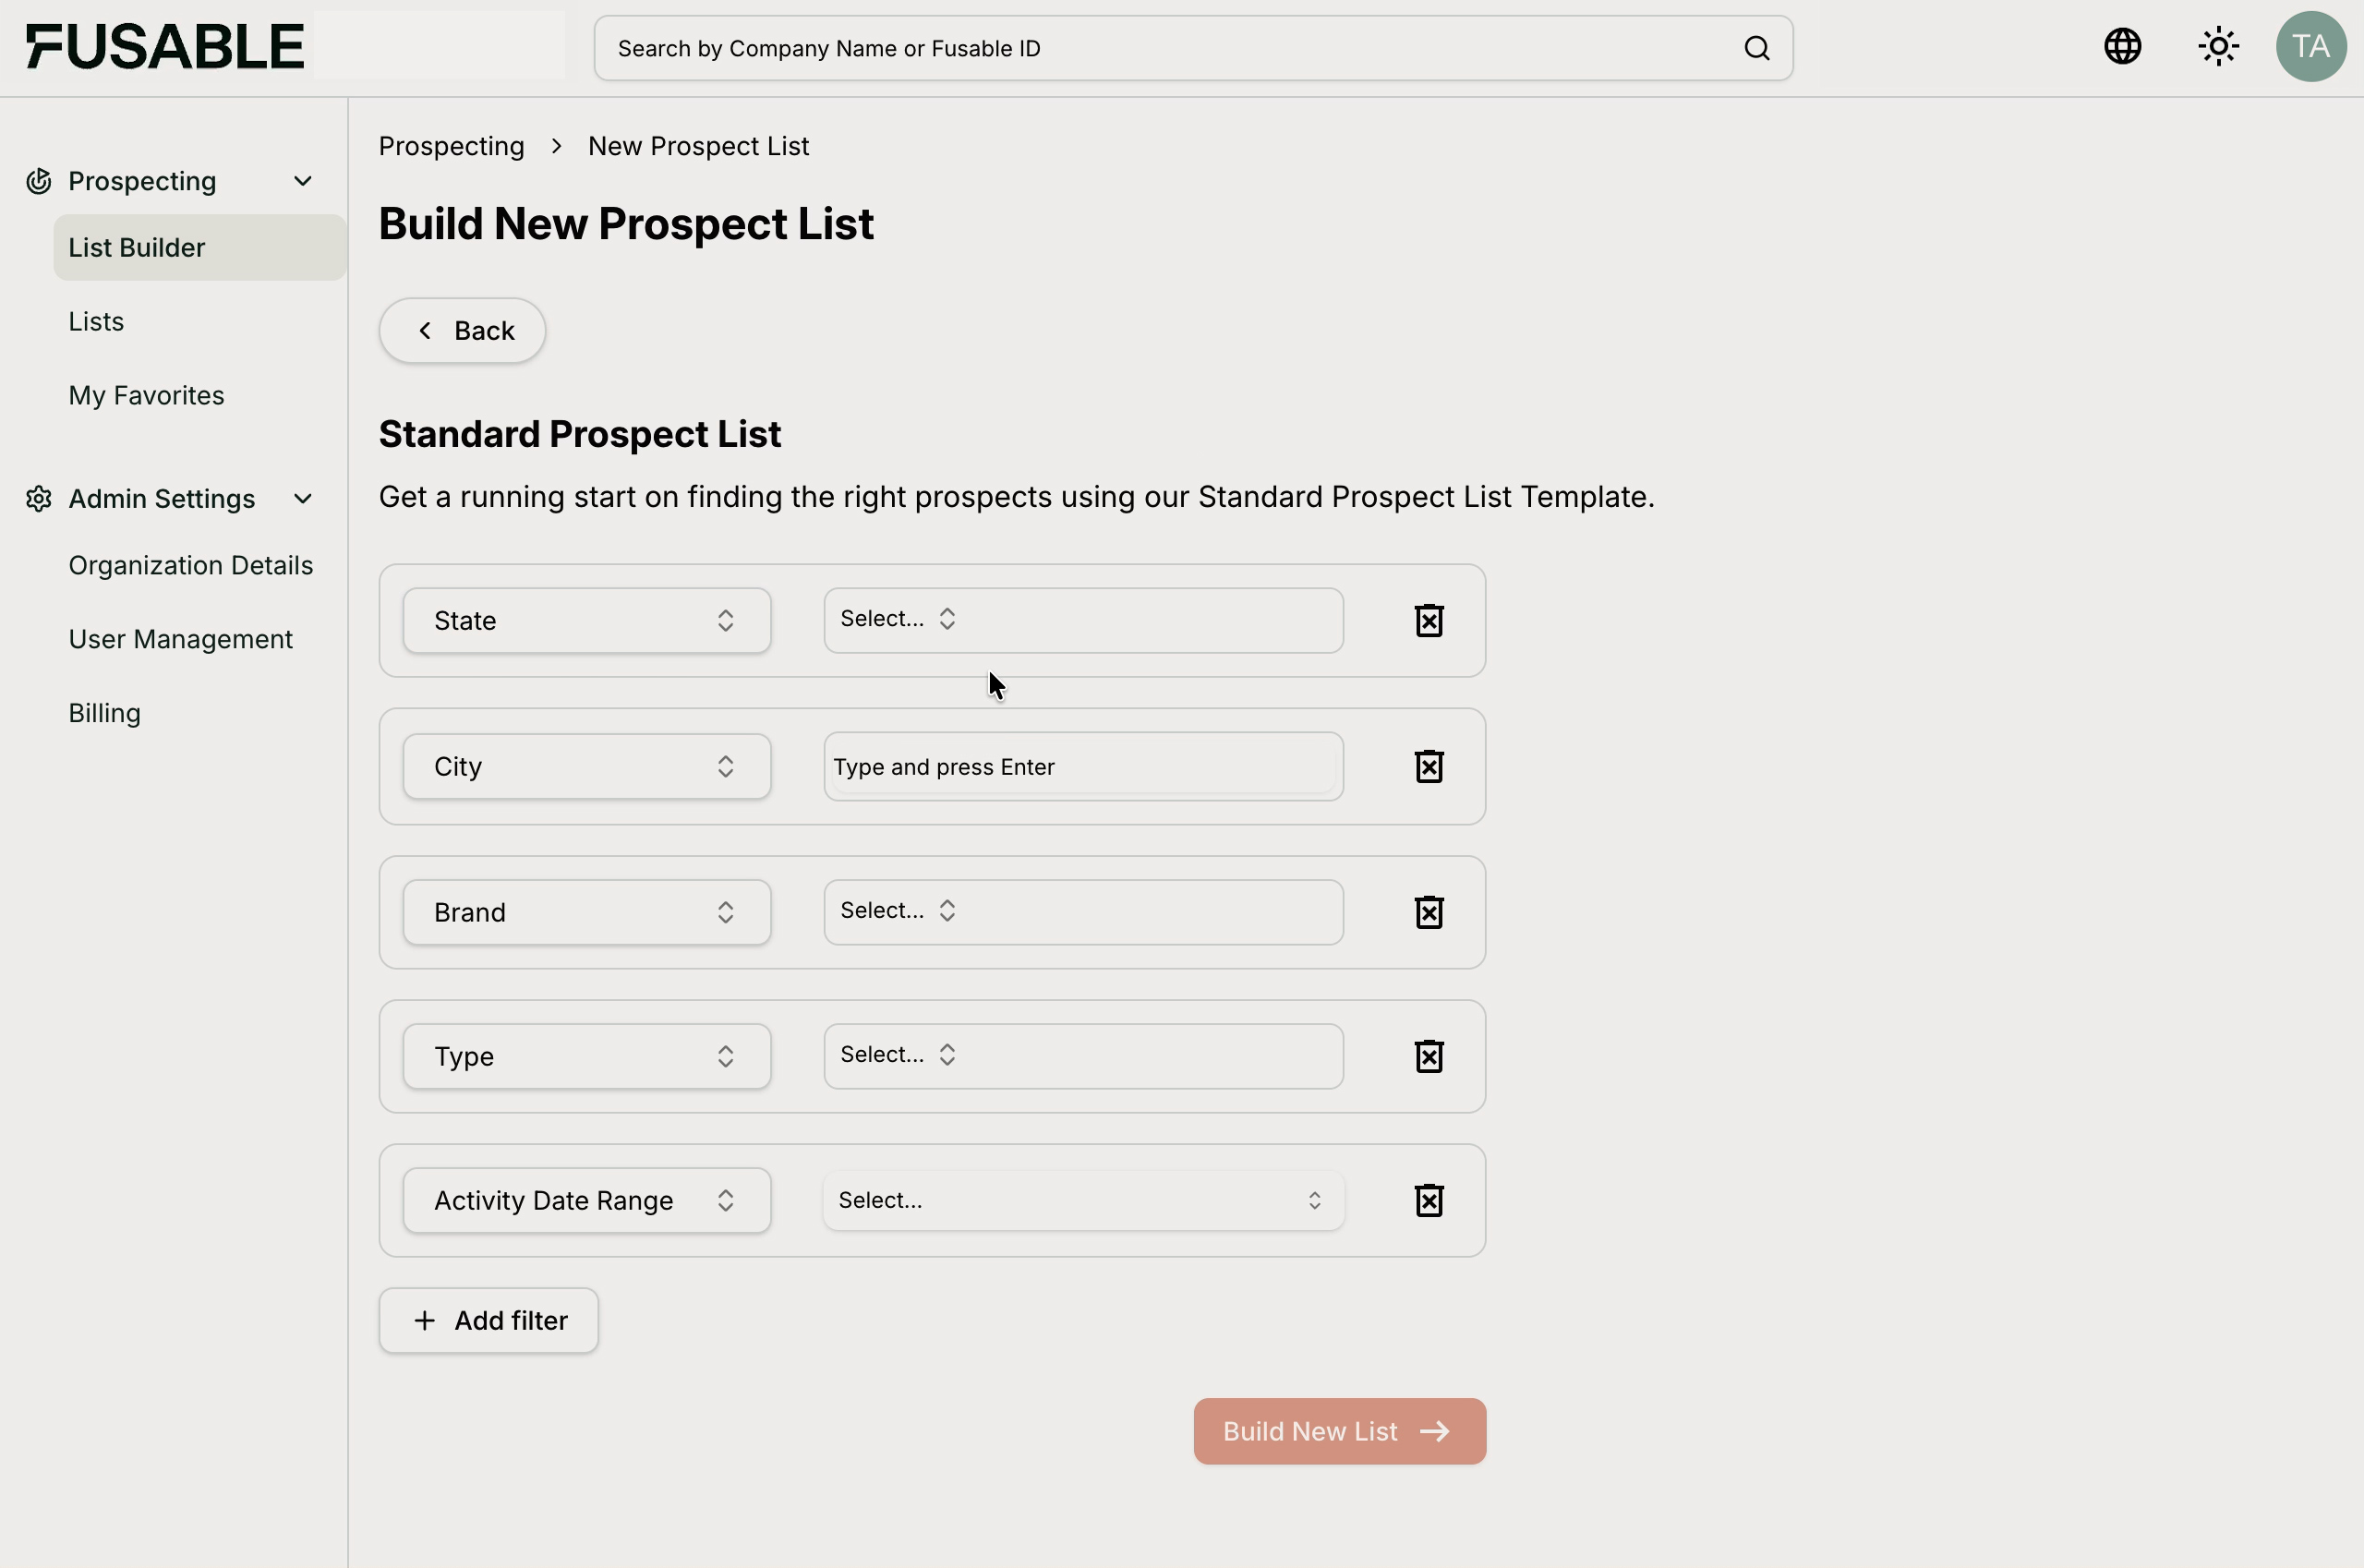Delete the Activity Date Range filter

tap(1428, 1200)
